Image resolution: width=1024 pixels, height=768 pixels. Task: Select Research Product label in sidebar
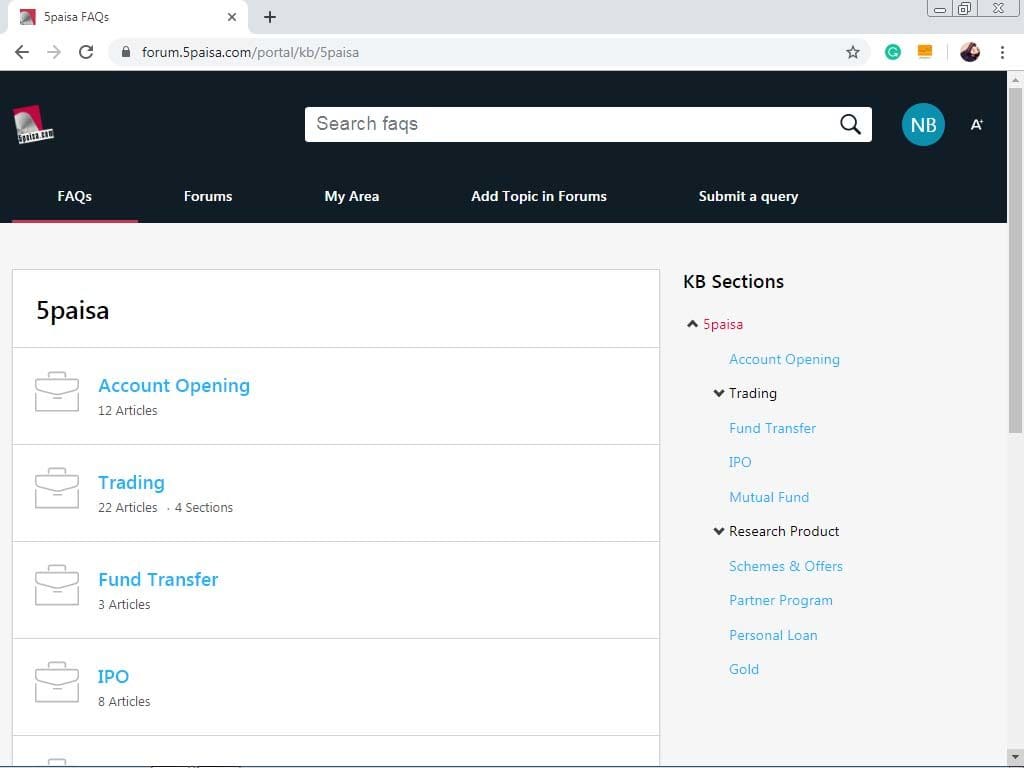[x=784, y=531]
